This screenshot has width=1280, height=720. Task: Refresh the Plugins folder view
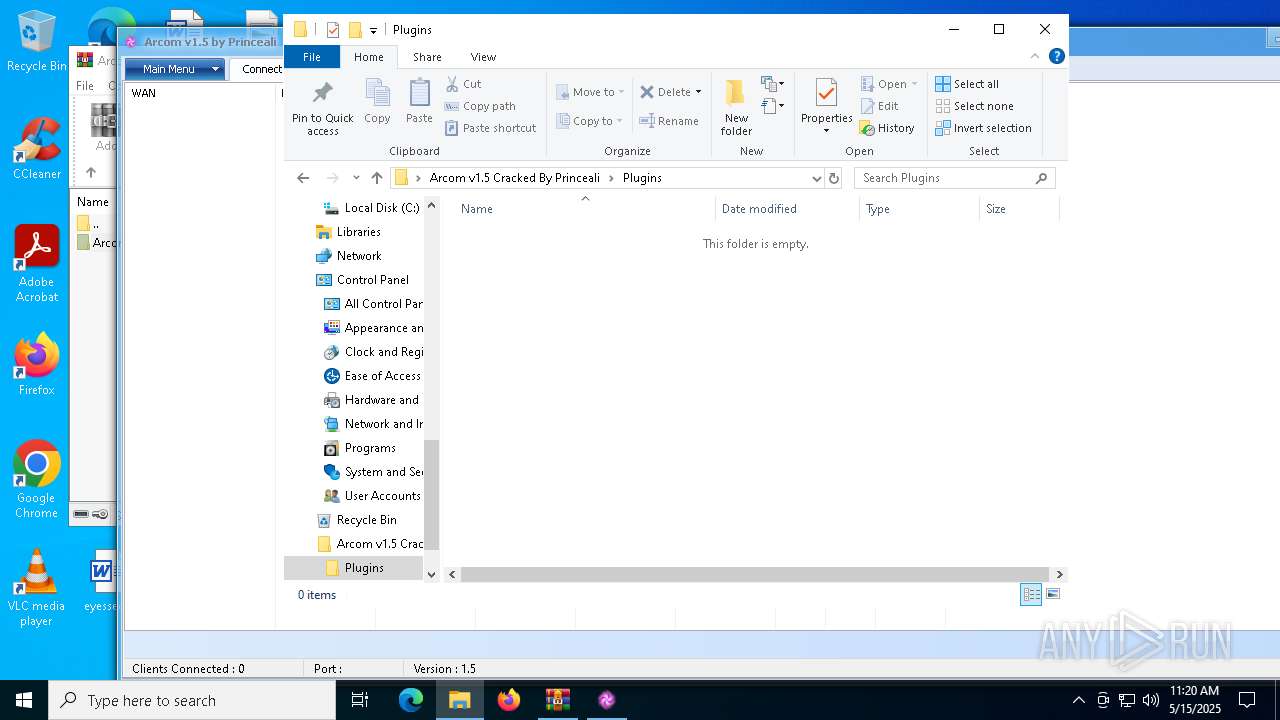[834, 178]
